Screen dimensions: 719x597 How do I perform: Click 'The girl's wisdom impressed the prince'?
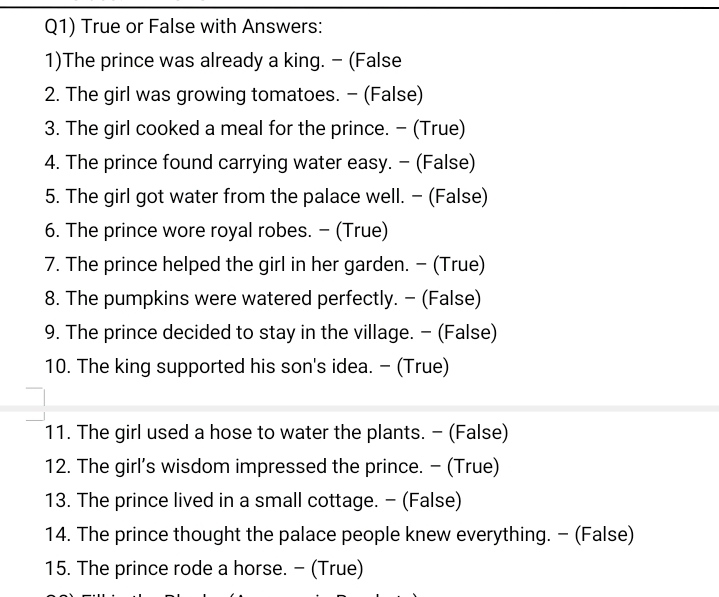click(250, 467)
